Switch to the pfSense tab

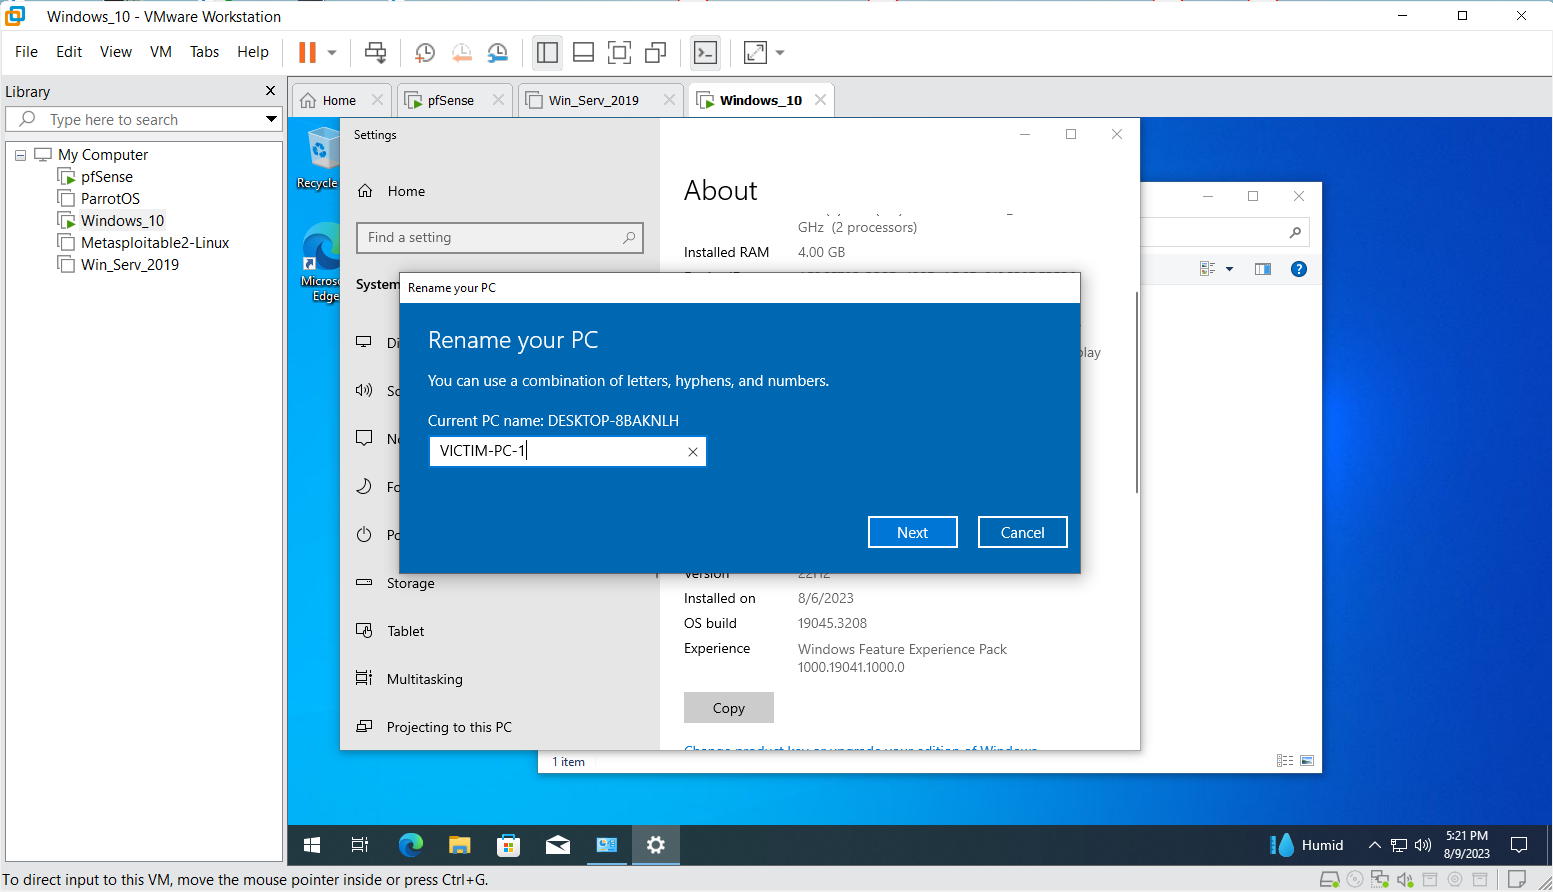coord(451,100)
